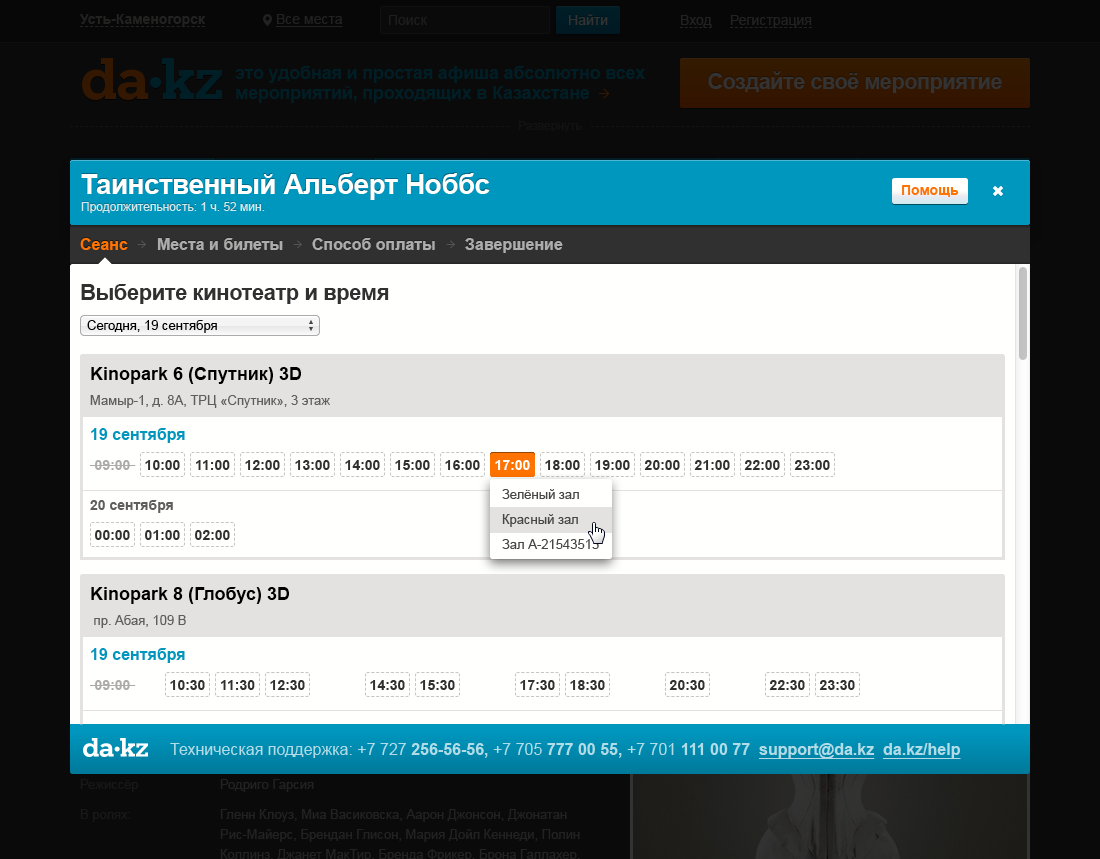1100x859 pixels.
Task: Go to Завершение step
Action: (x=514, y=244)
